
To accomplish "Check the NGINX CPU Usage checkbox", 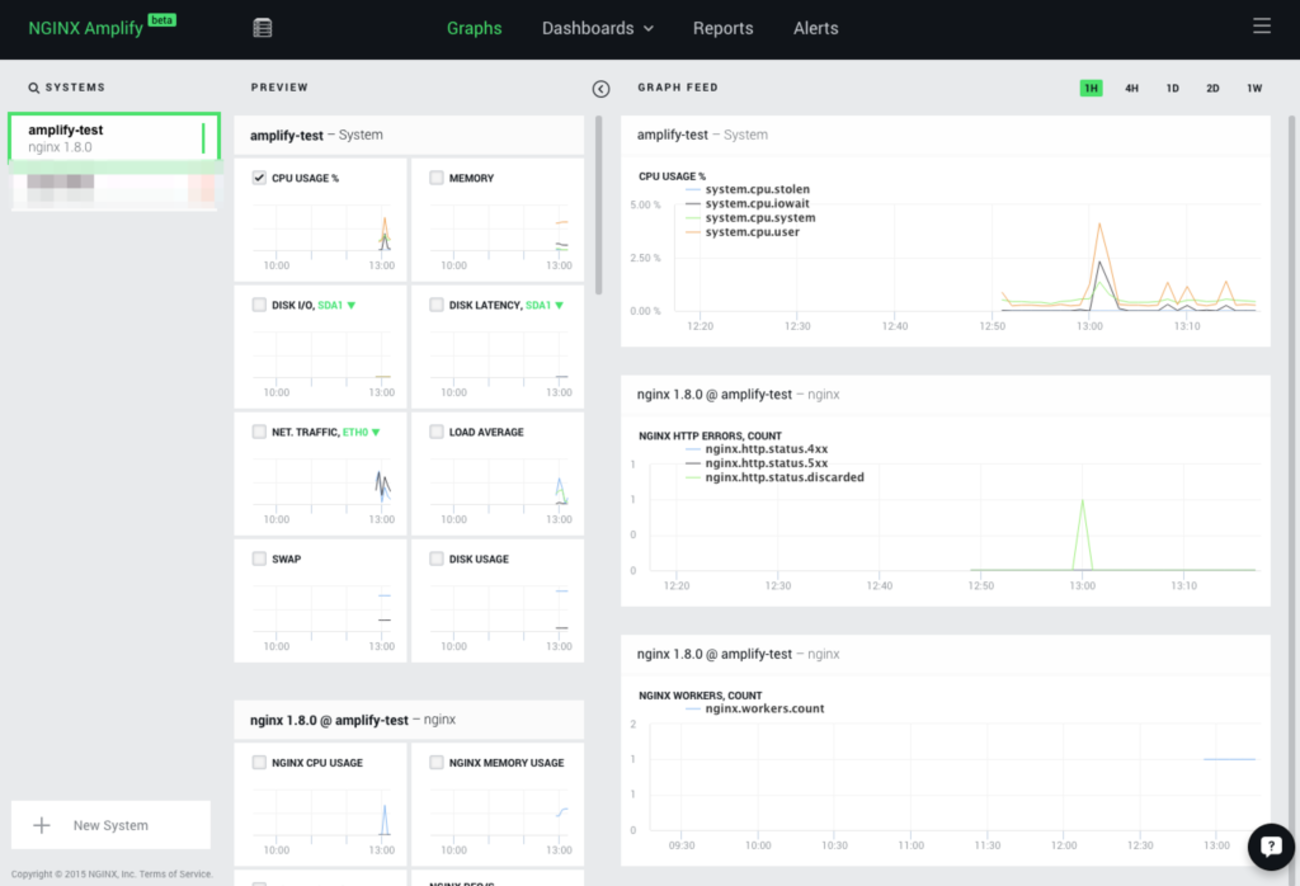I will (259, 762).
